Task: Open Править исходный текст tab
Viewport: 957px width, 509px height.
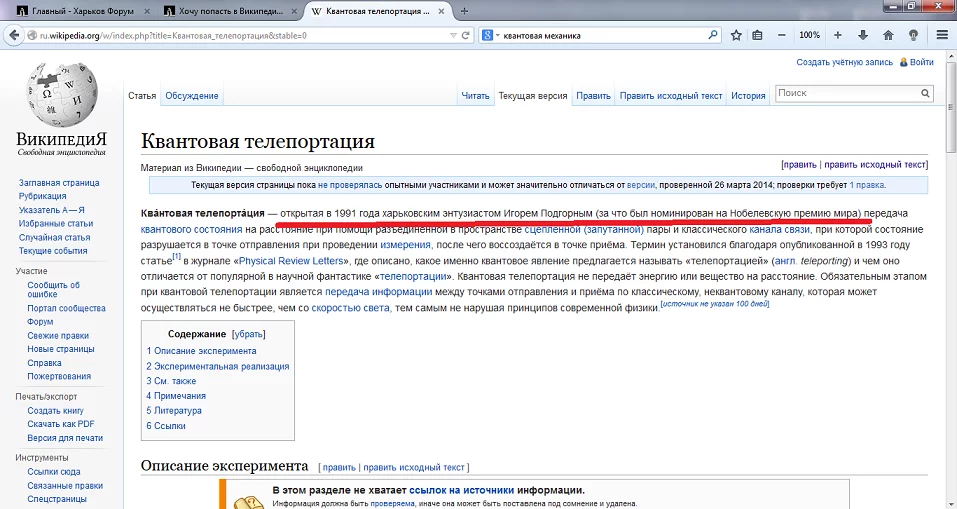Action: point(671,96)
